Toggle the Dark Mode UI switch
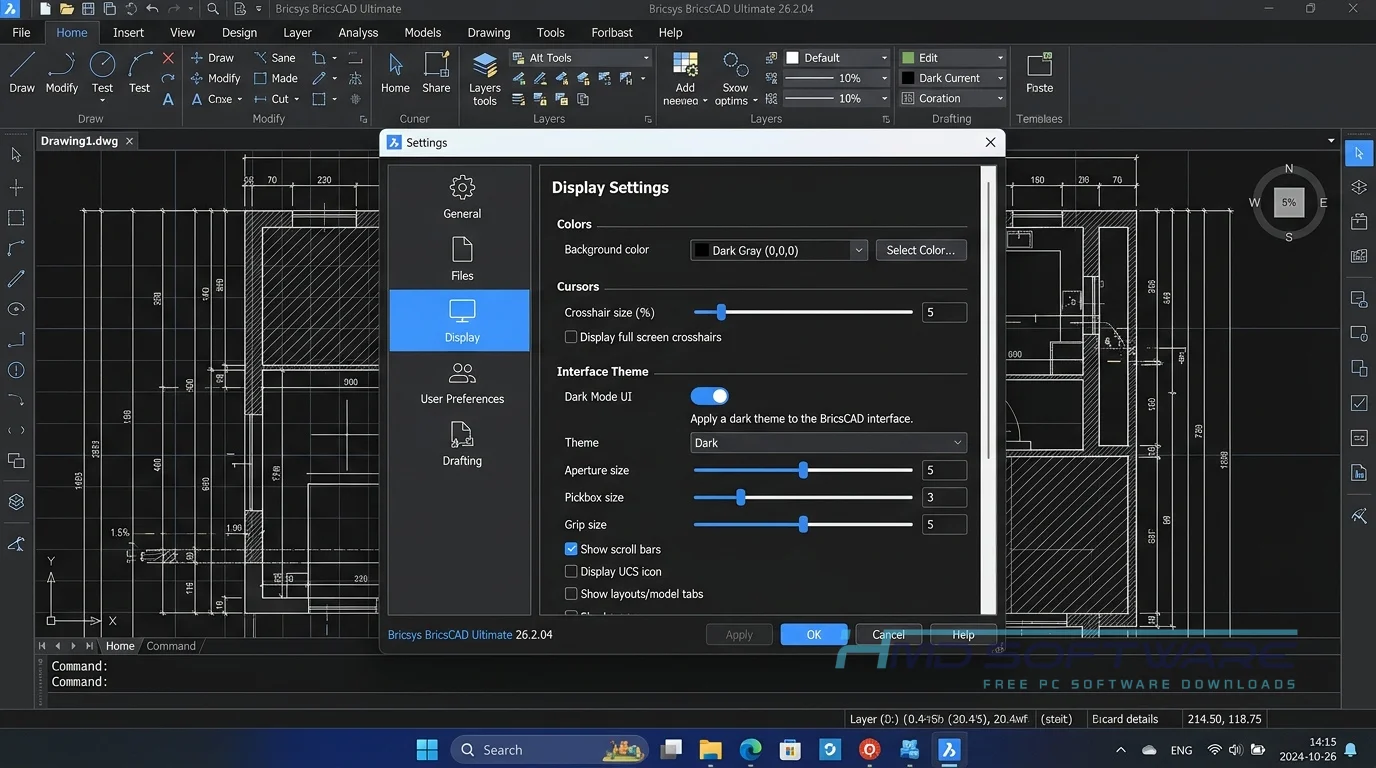Screen dimensions: 1376x768 [x=710, y=397]
